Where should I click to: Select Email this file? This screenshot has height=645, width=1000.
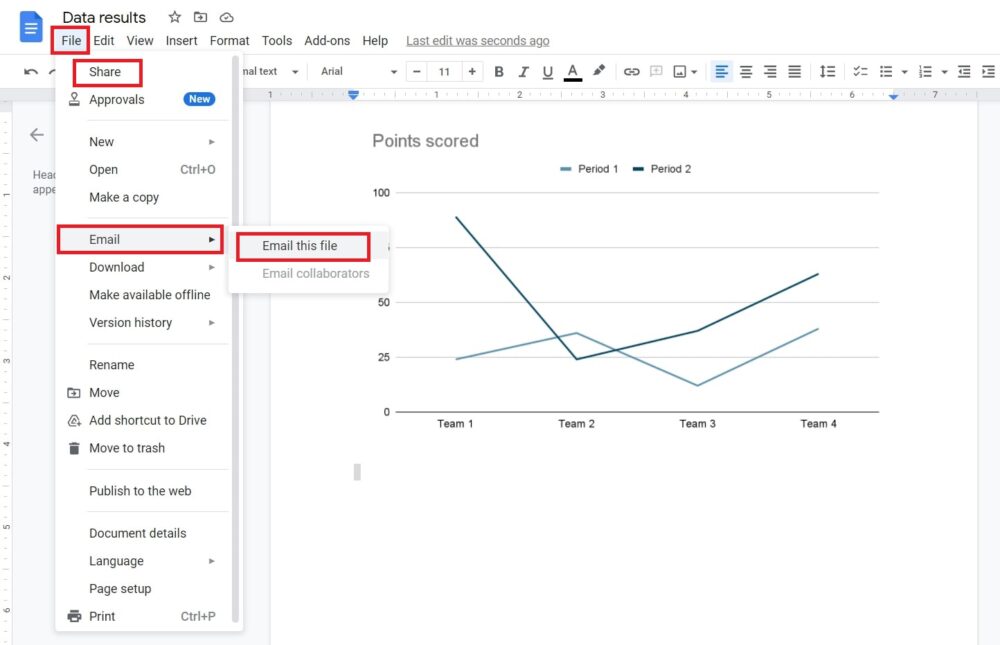pos(303,246)
